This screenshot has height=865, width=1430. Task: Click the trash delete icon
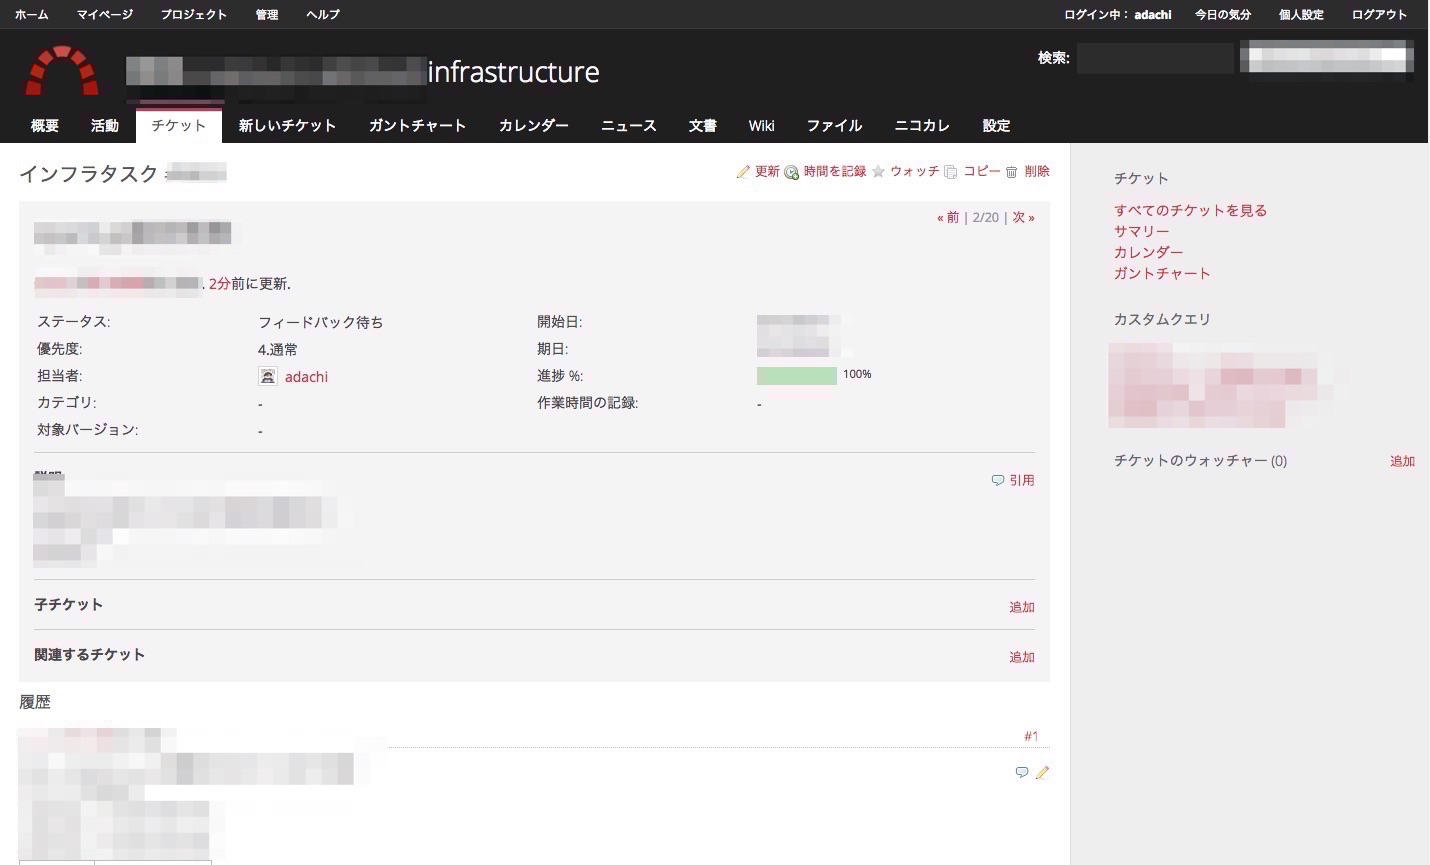point(1011,172)
